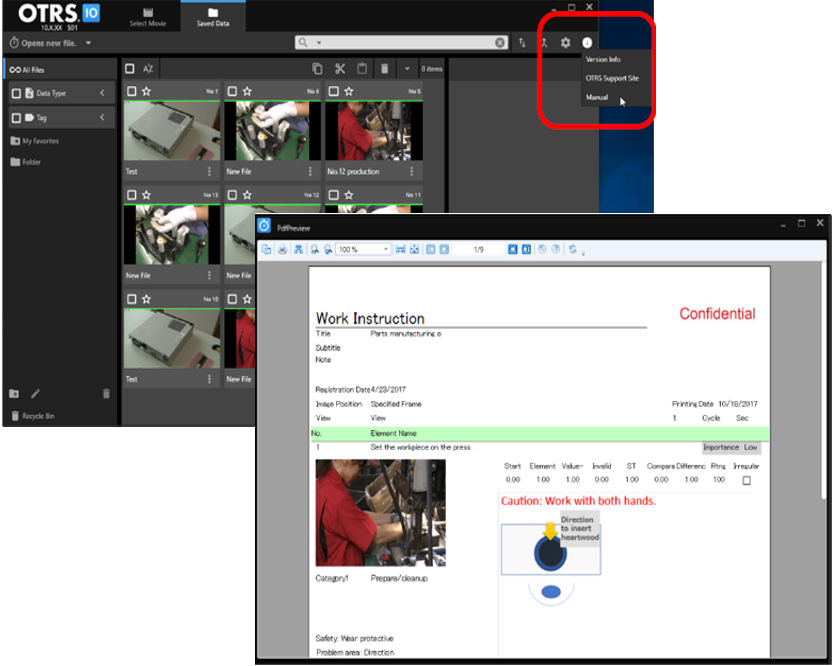Check the Tag filter checkbox

click(x=17, y=118)
